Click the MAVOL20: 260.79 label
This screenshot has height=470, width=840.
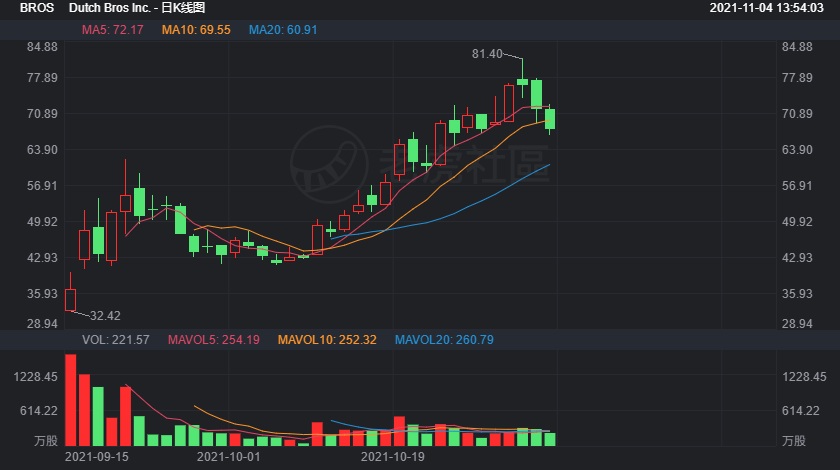[444, 340]
